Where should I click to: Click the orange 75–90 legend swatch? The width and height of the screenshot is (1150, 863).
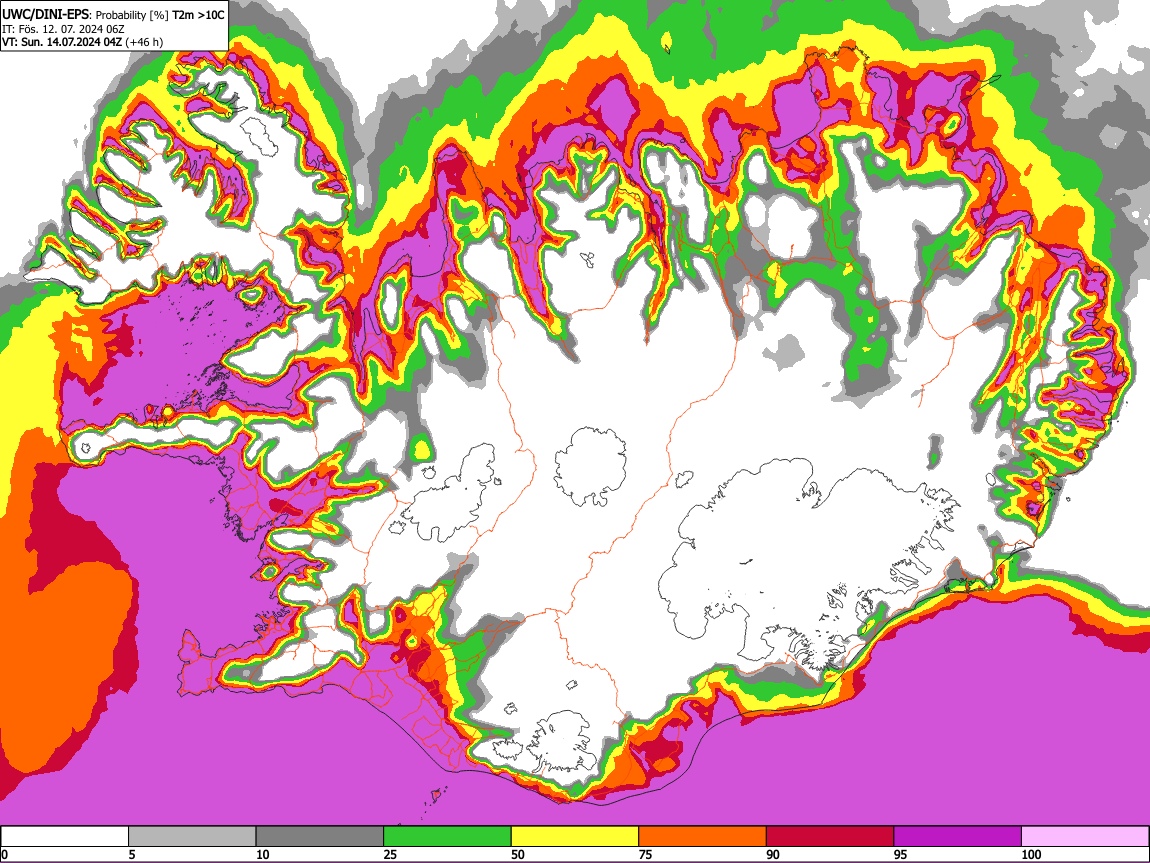pyautogui.click(x=703, y=837)
